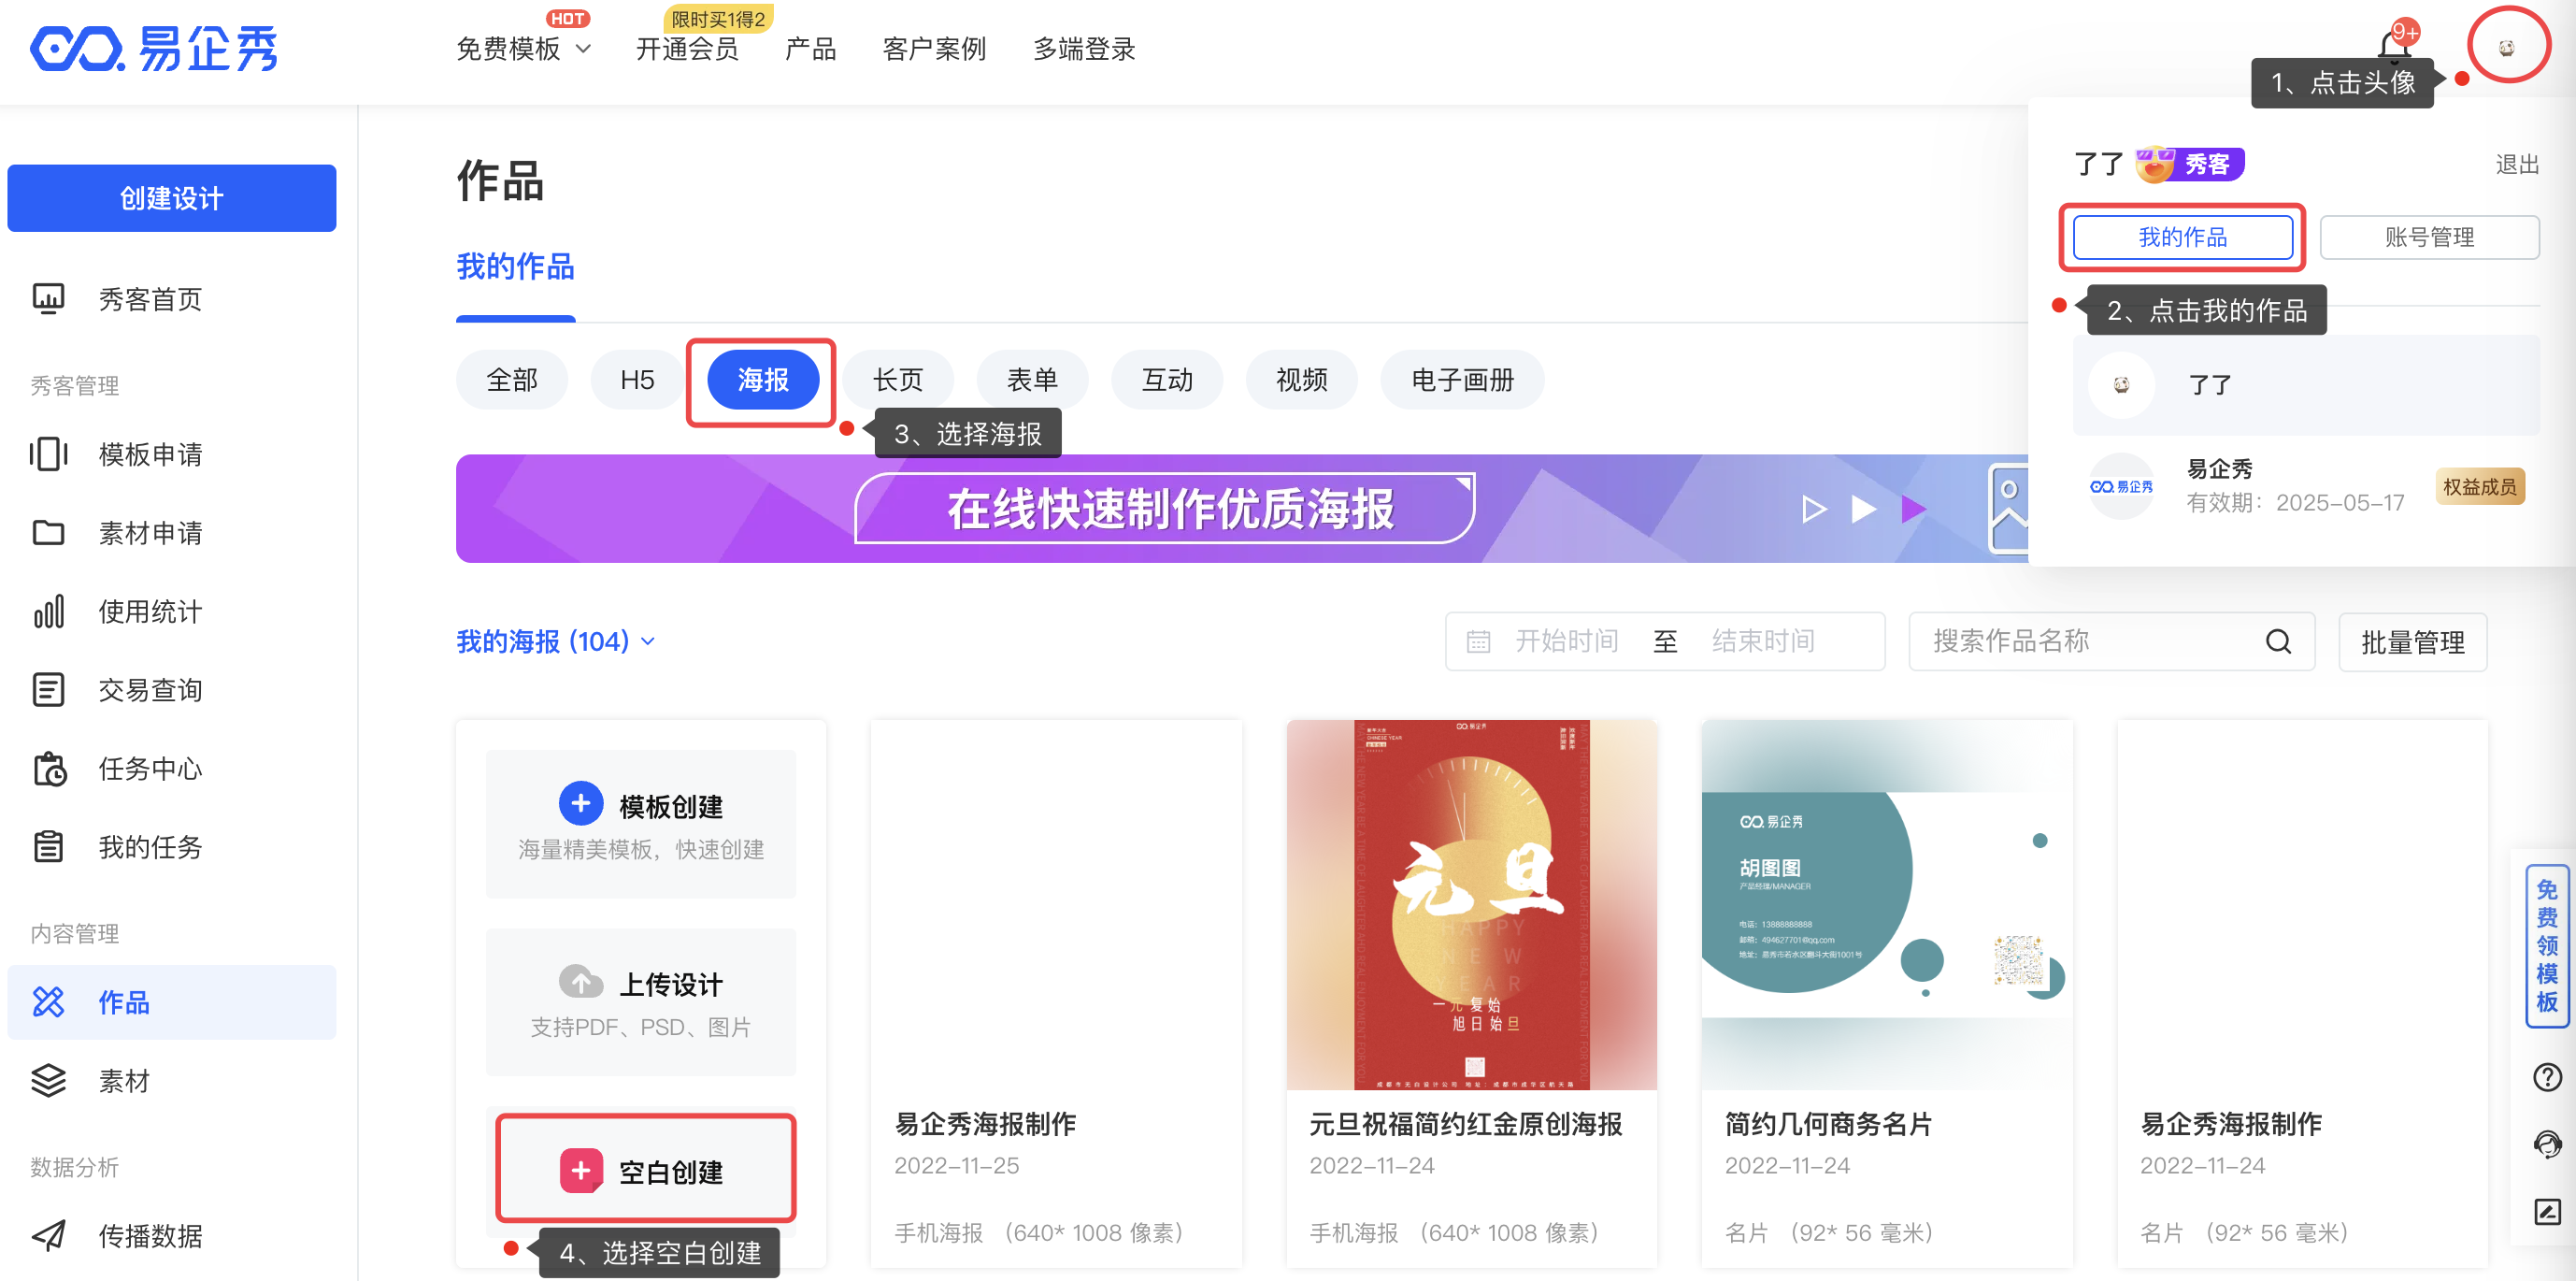The image size is (2576, 1281).
Task: Click 我的作品 button in account panel
Action: click(2183, 238)
